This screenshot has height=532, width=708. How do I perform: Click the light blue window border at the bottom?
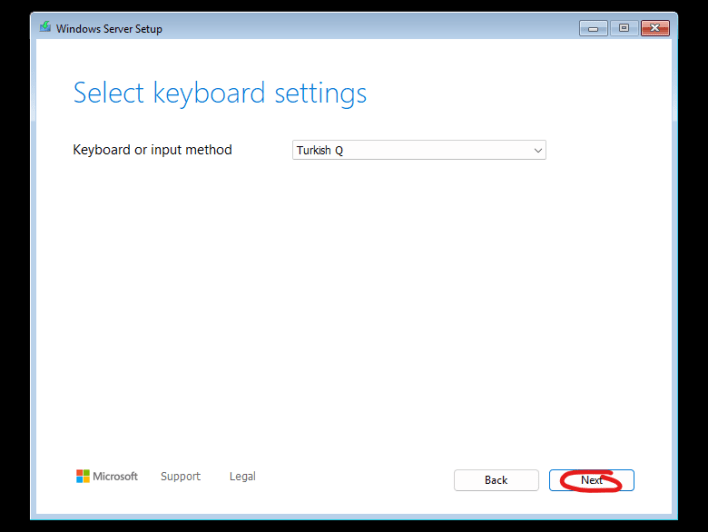pos(354,517)
